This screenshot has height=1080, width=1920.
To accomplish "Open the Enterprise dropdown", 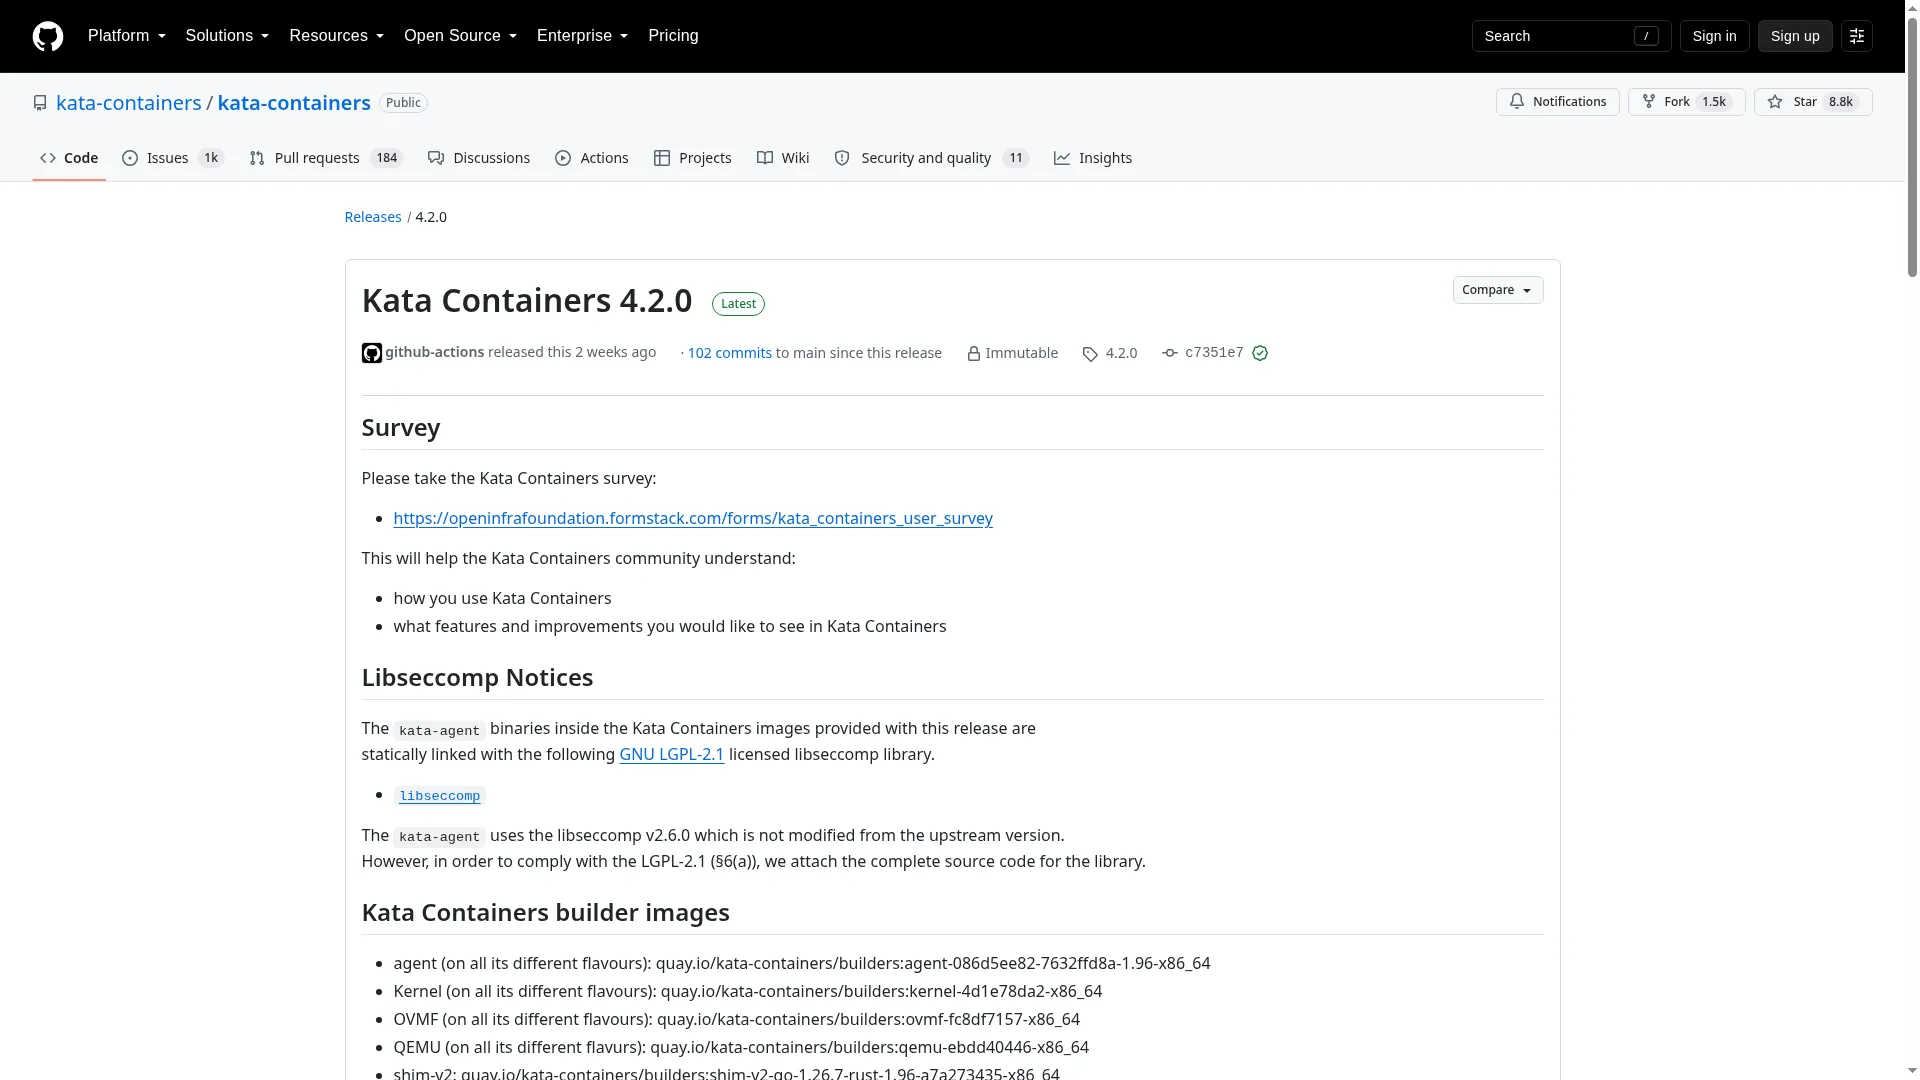I will click(583, 36).
